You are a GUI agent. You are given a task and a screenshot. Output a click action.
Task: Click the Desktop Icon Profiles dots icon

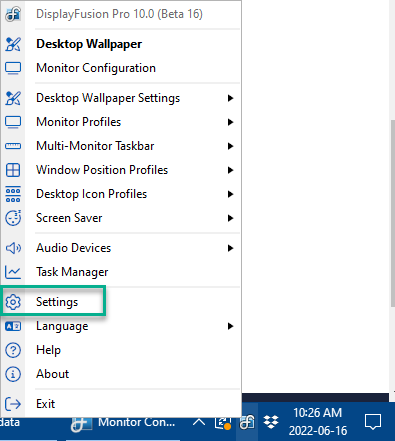tap(13, 194)
